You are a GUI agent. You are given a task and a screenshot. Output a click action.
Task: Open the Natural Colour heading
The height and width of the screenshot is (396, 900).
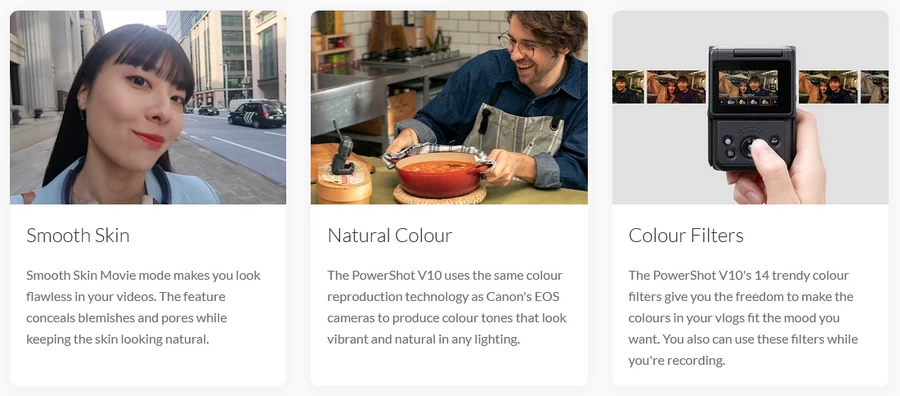pos(390,235)
